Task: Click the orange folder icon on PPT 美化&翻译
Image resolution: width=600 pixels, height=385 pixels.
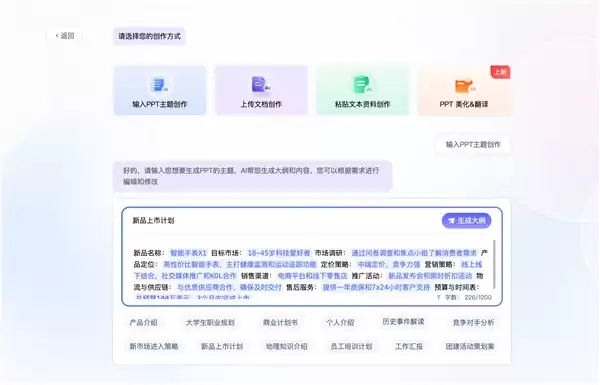Action: 465,85
